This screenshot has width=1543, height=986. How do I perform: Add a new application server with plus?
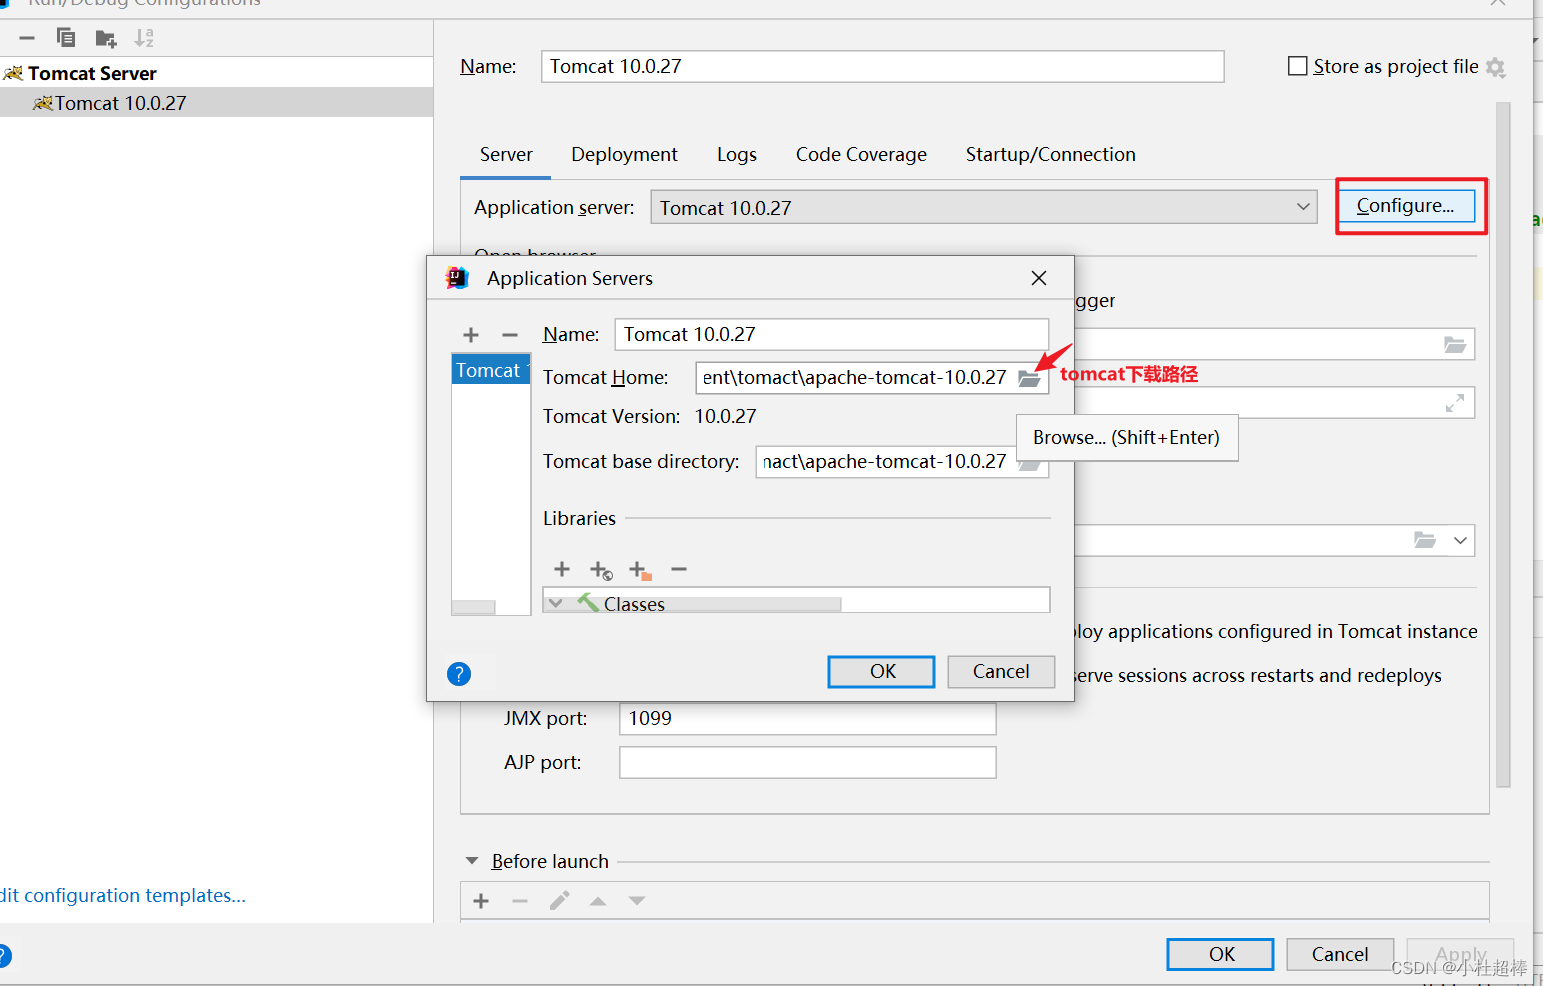471,335
